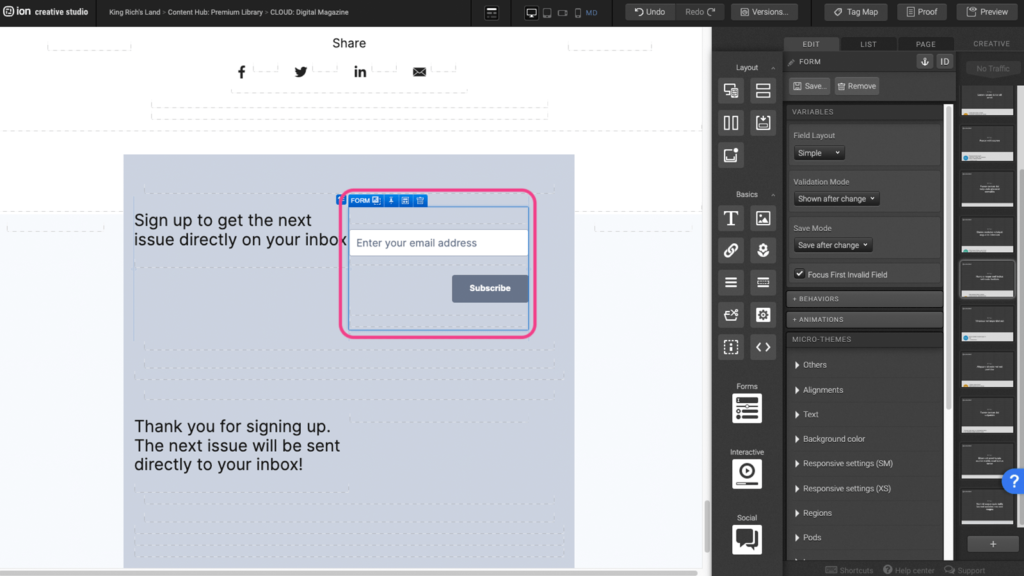Click the ID button in Form header
Screen dimensions: 1024x576
click(x=944, y=61)
